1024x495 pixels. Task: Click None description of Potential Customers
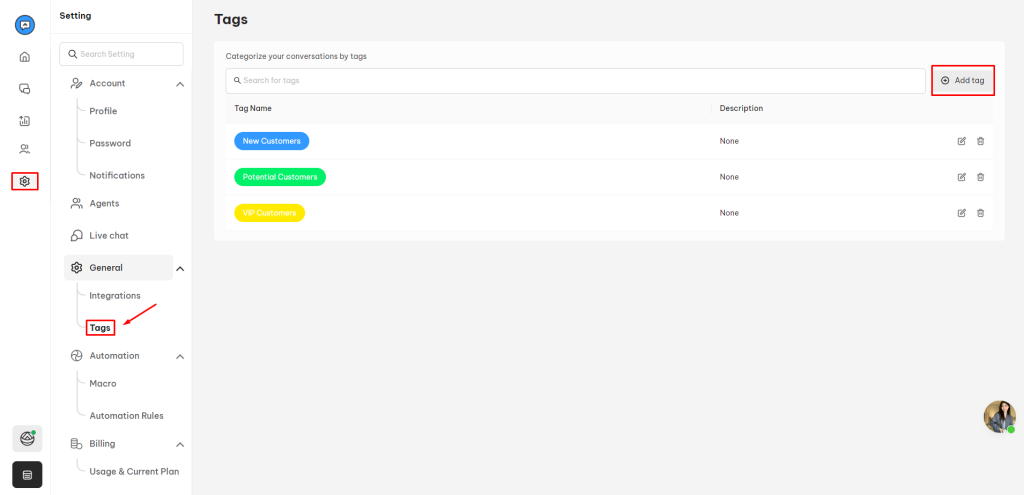(x=729, y=177)
